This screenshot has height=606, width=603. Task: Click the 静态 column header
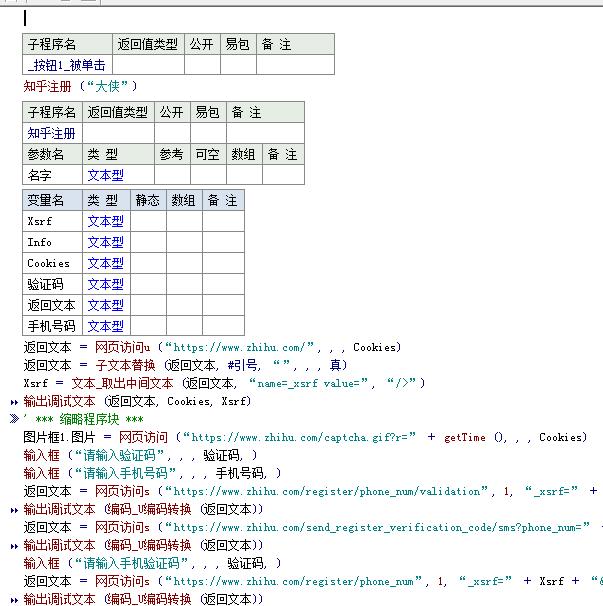148,200
